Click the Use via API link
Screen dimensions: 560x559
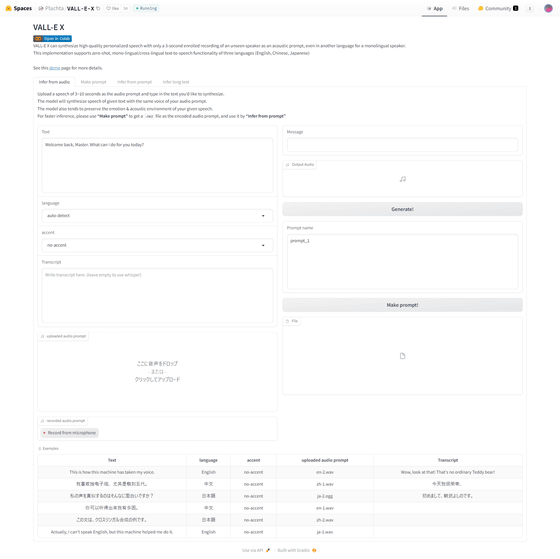(256, 550)
